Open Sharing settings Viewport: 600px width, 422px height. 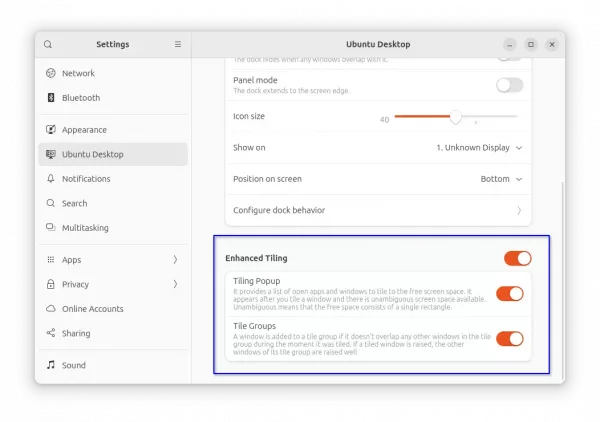[x=113, y=333]
